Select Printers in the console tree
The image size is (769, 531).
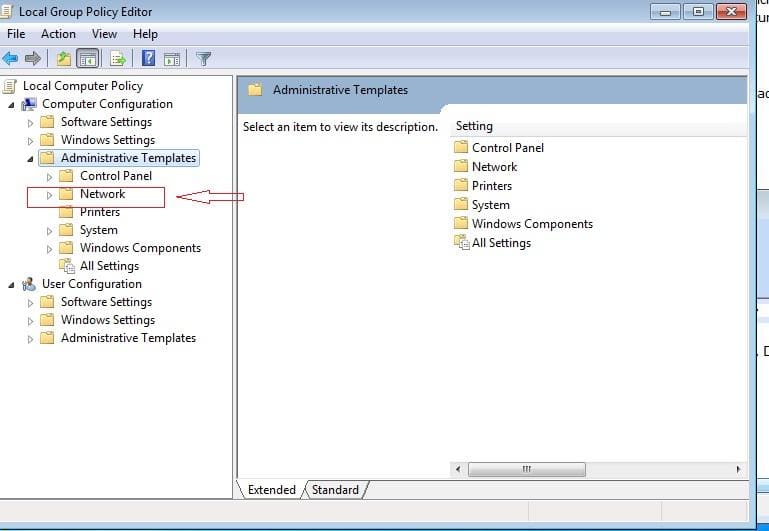(100, 212)
